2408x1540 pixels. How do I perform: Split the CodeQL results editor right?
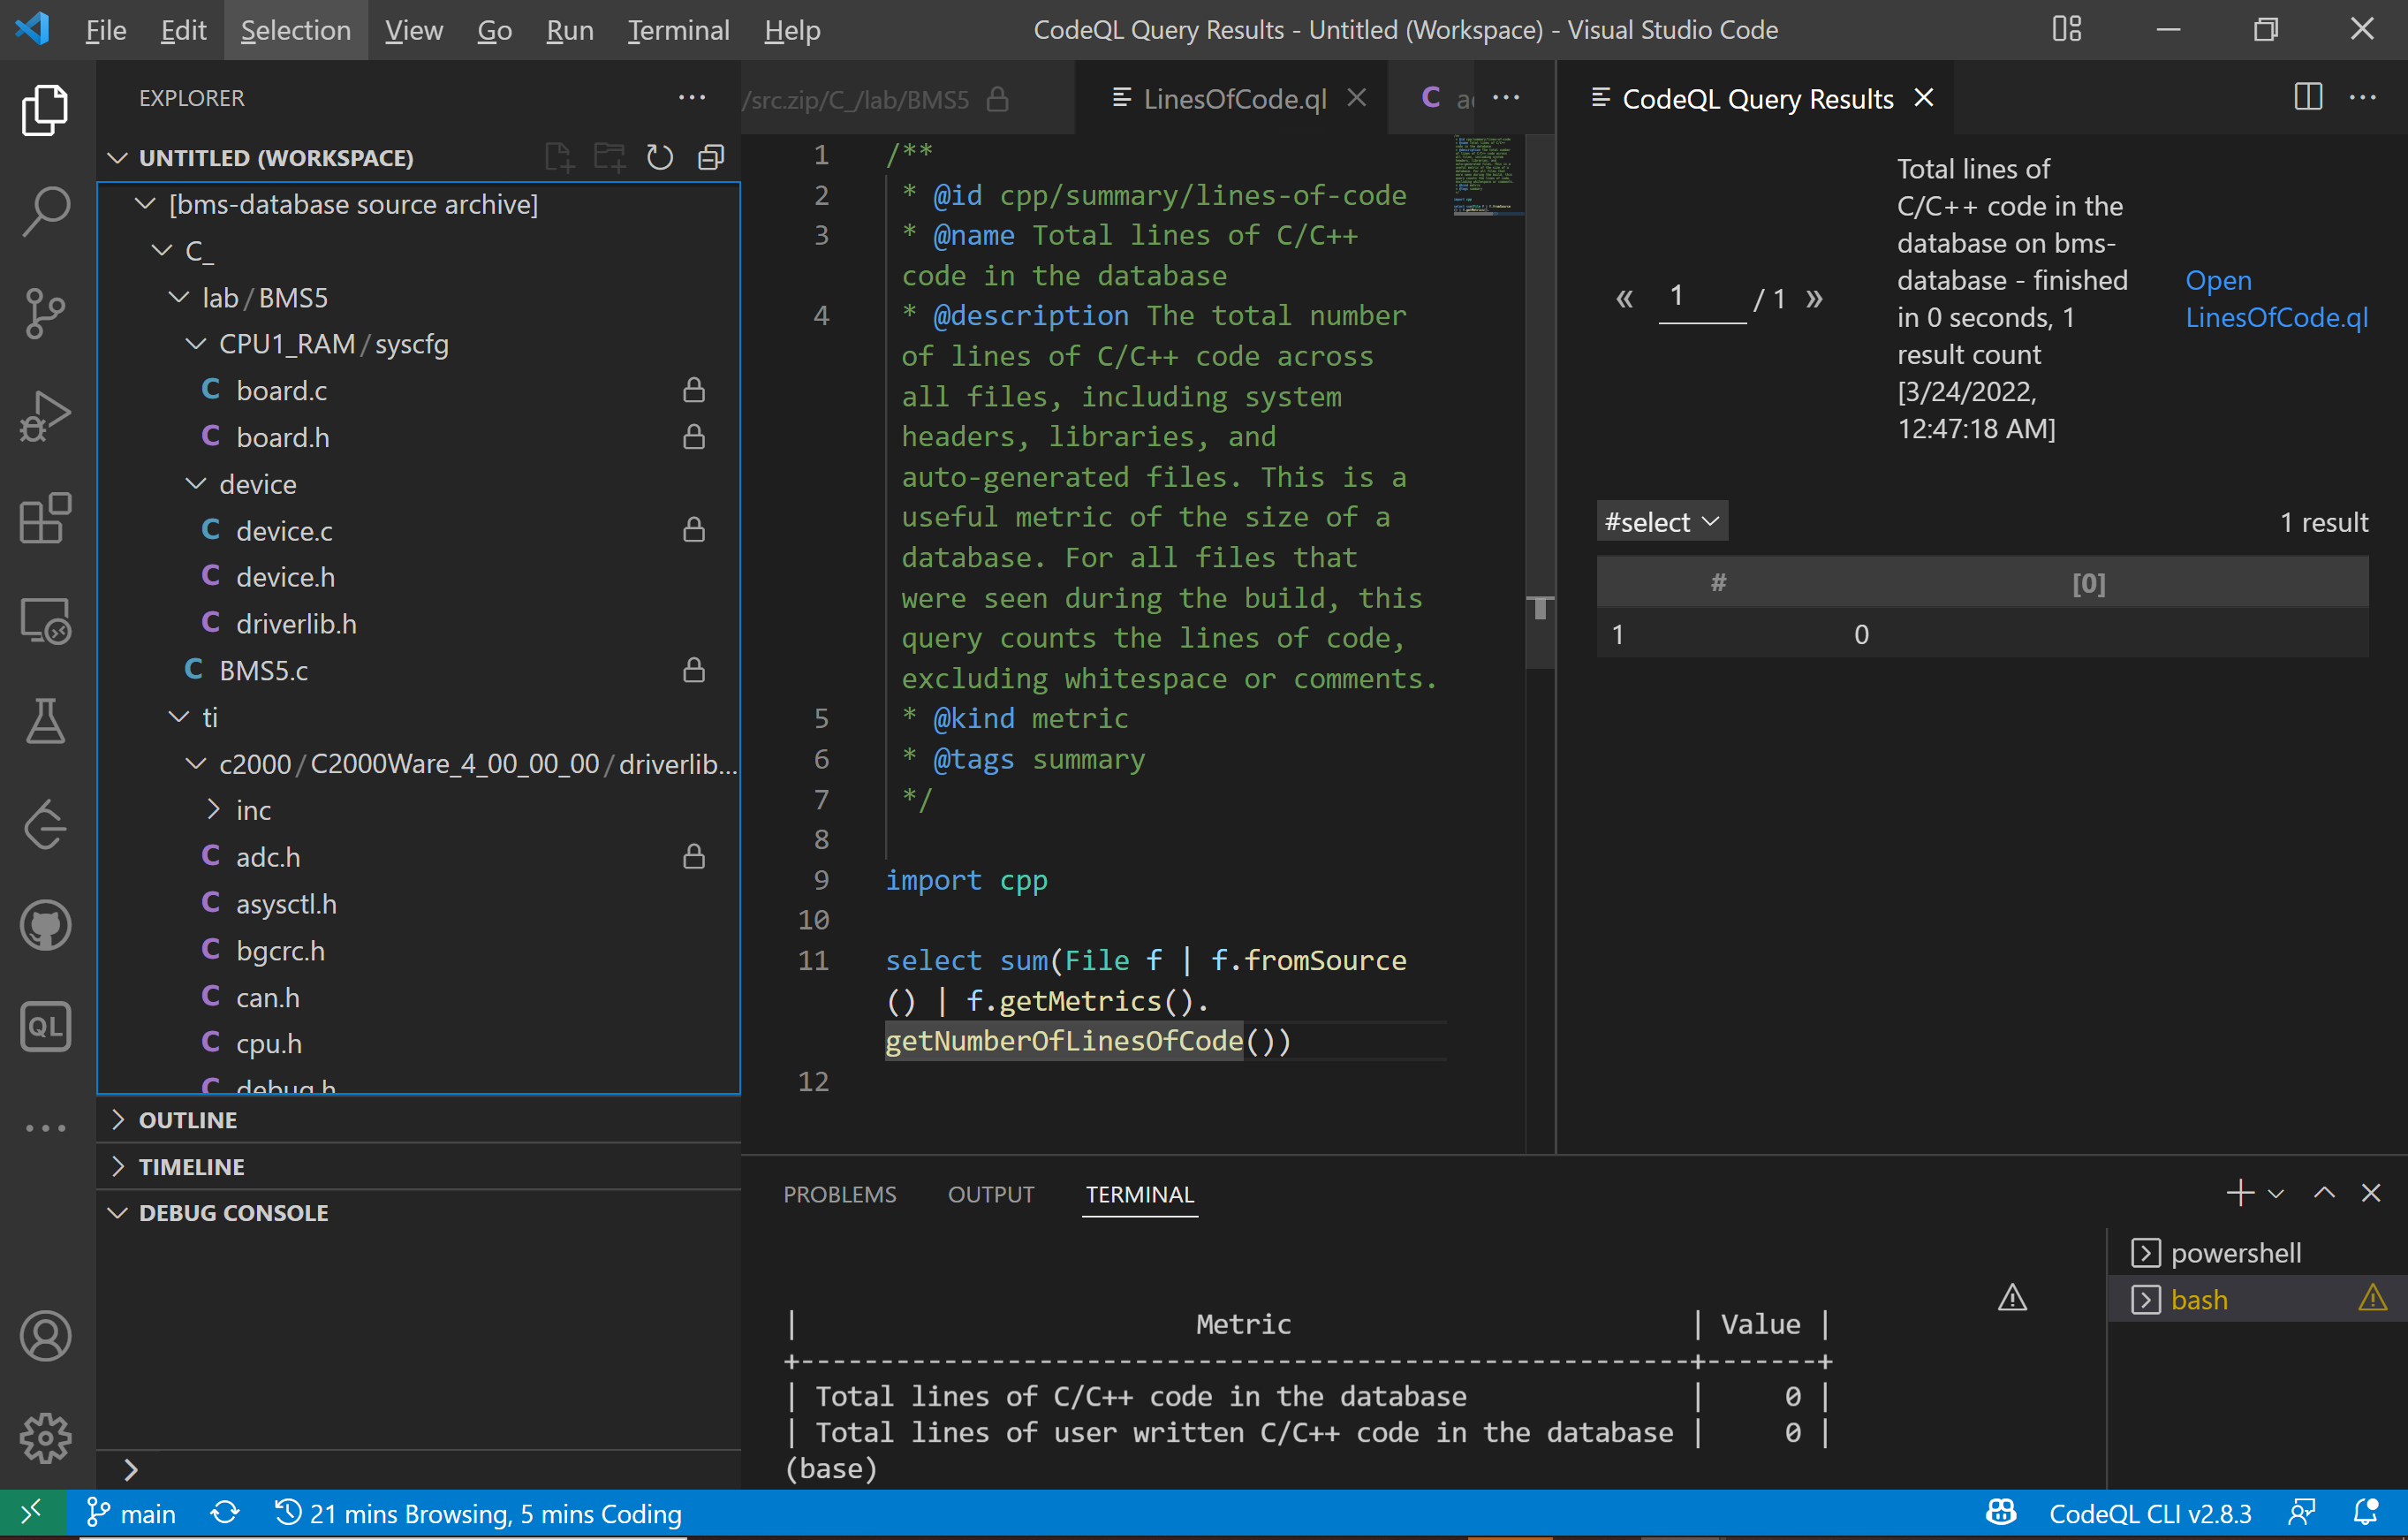coord(2308,98)
